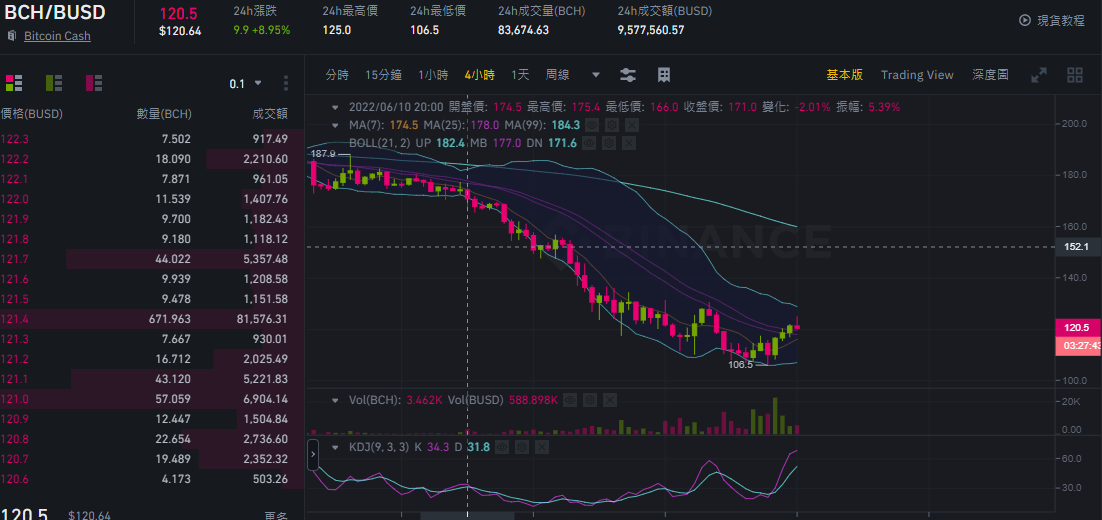Click the chart grid layout icon

pyautogui.click(x=663, y=74)
